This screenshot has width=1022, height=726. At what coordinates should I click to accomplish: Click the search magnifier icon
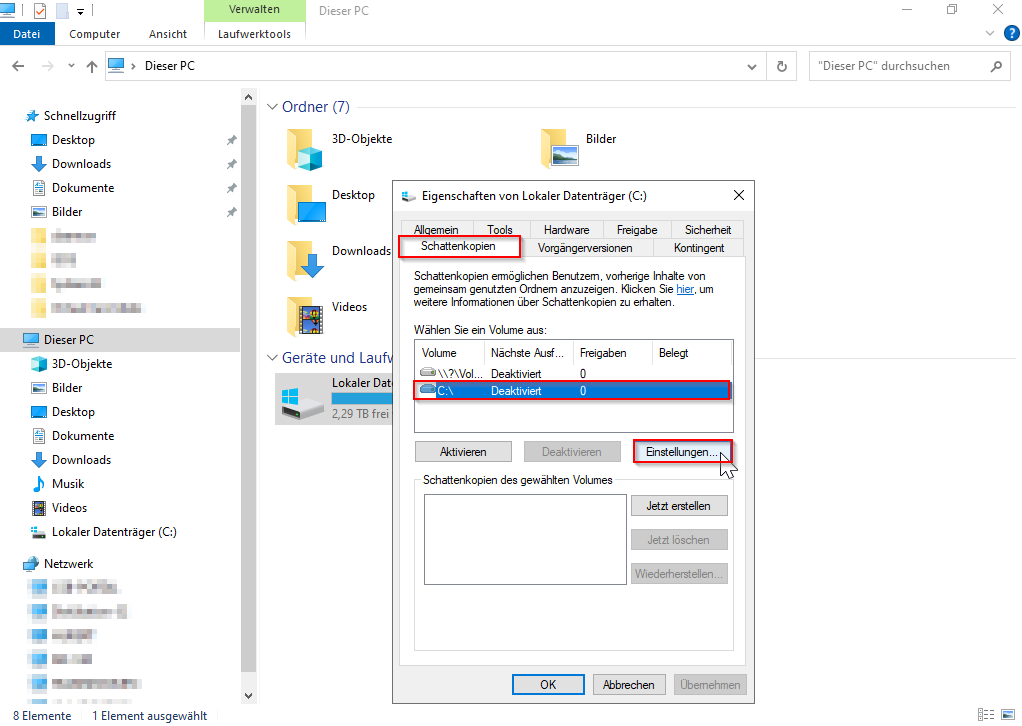[995, 66]
